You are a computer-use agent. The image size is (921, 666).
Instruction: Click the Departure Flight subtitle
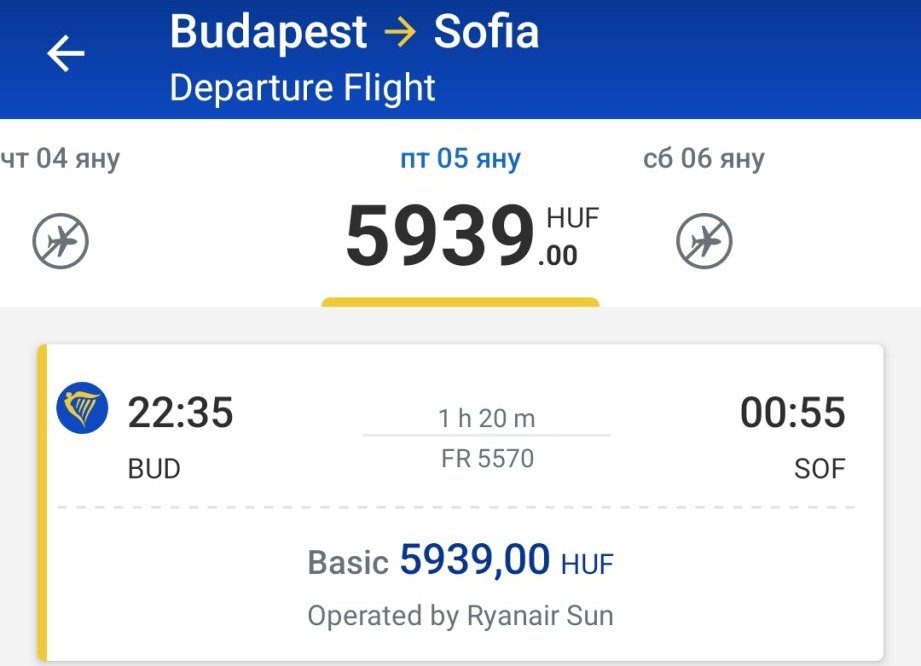[302, 88]
